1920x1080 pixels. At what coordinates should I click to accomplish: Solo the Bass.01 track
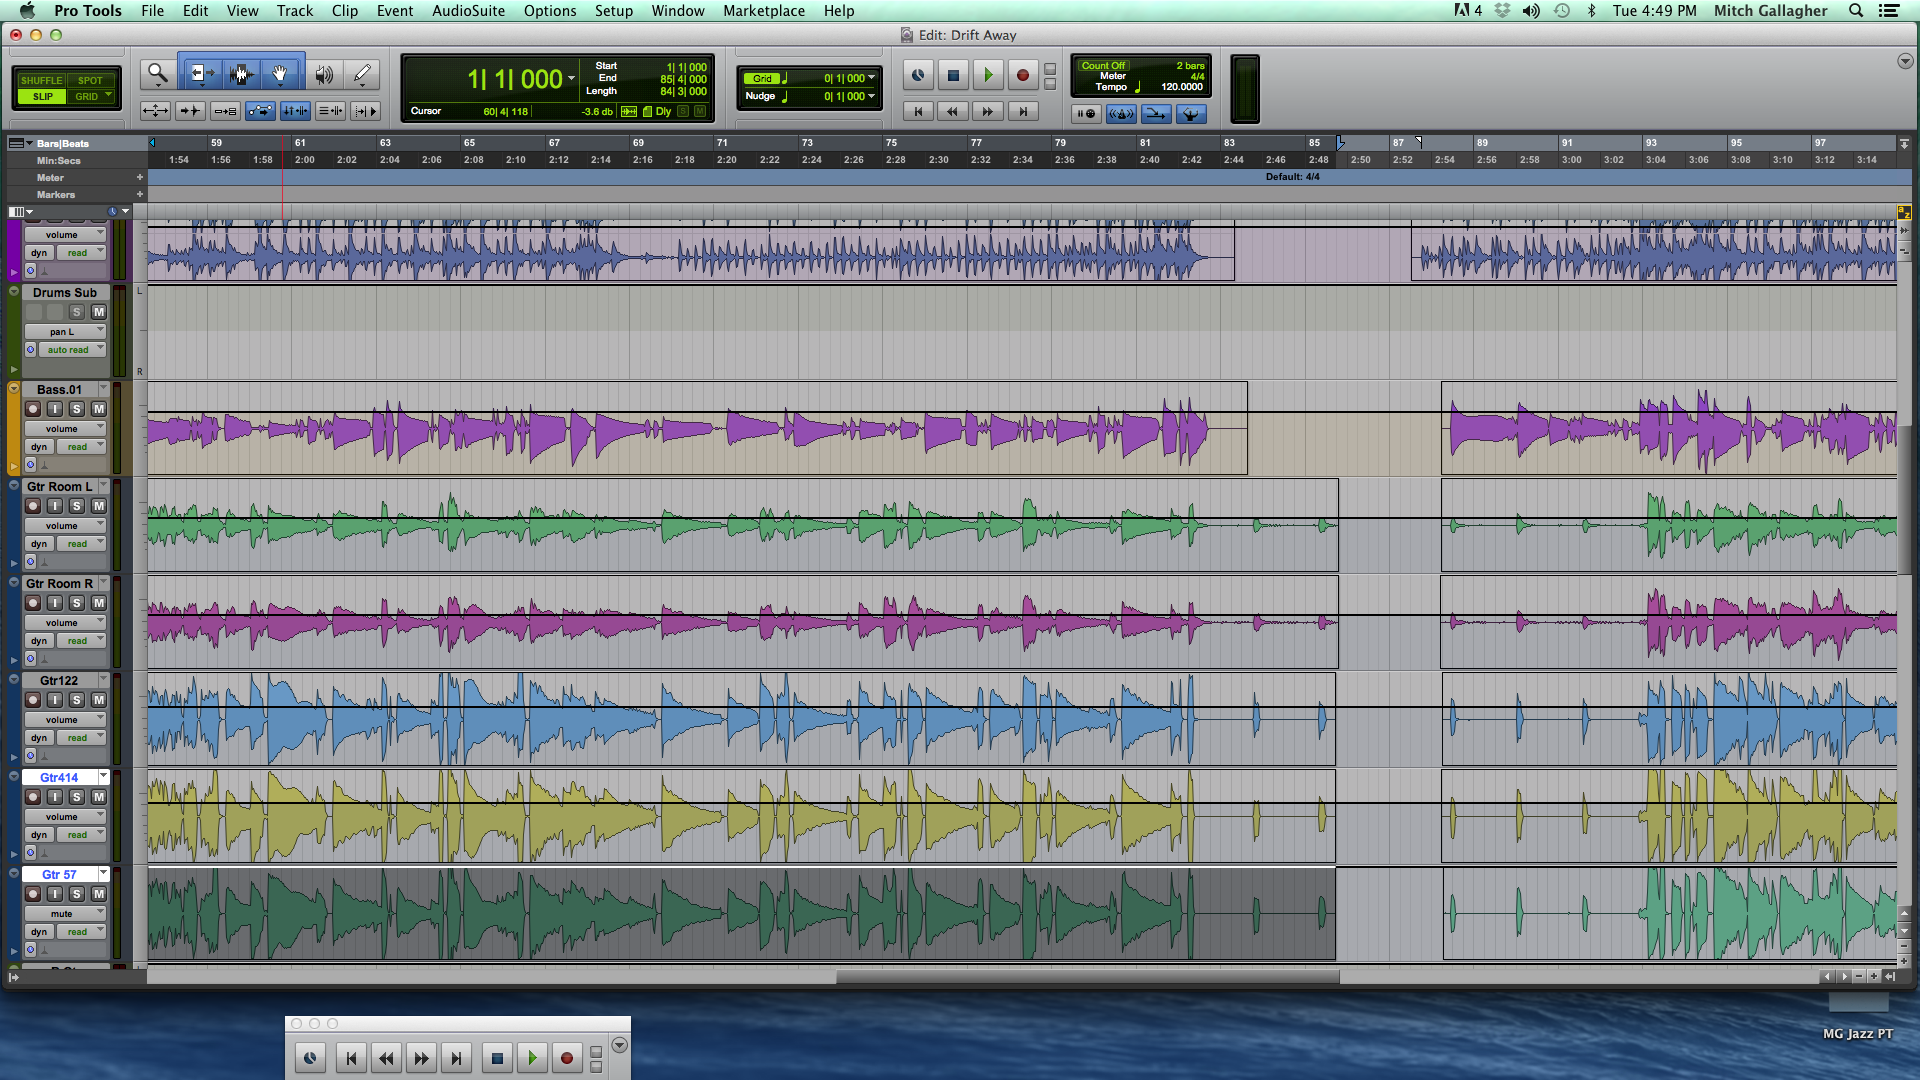77,408
